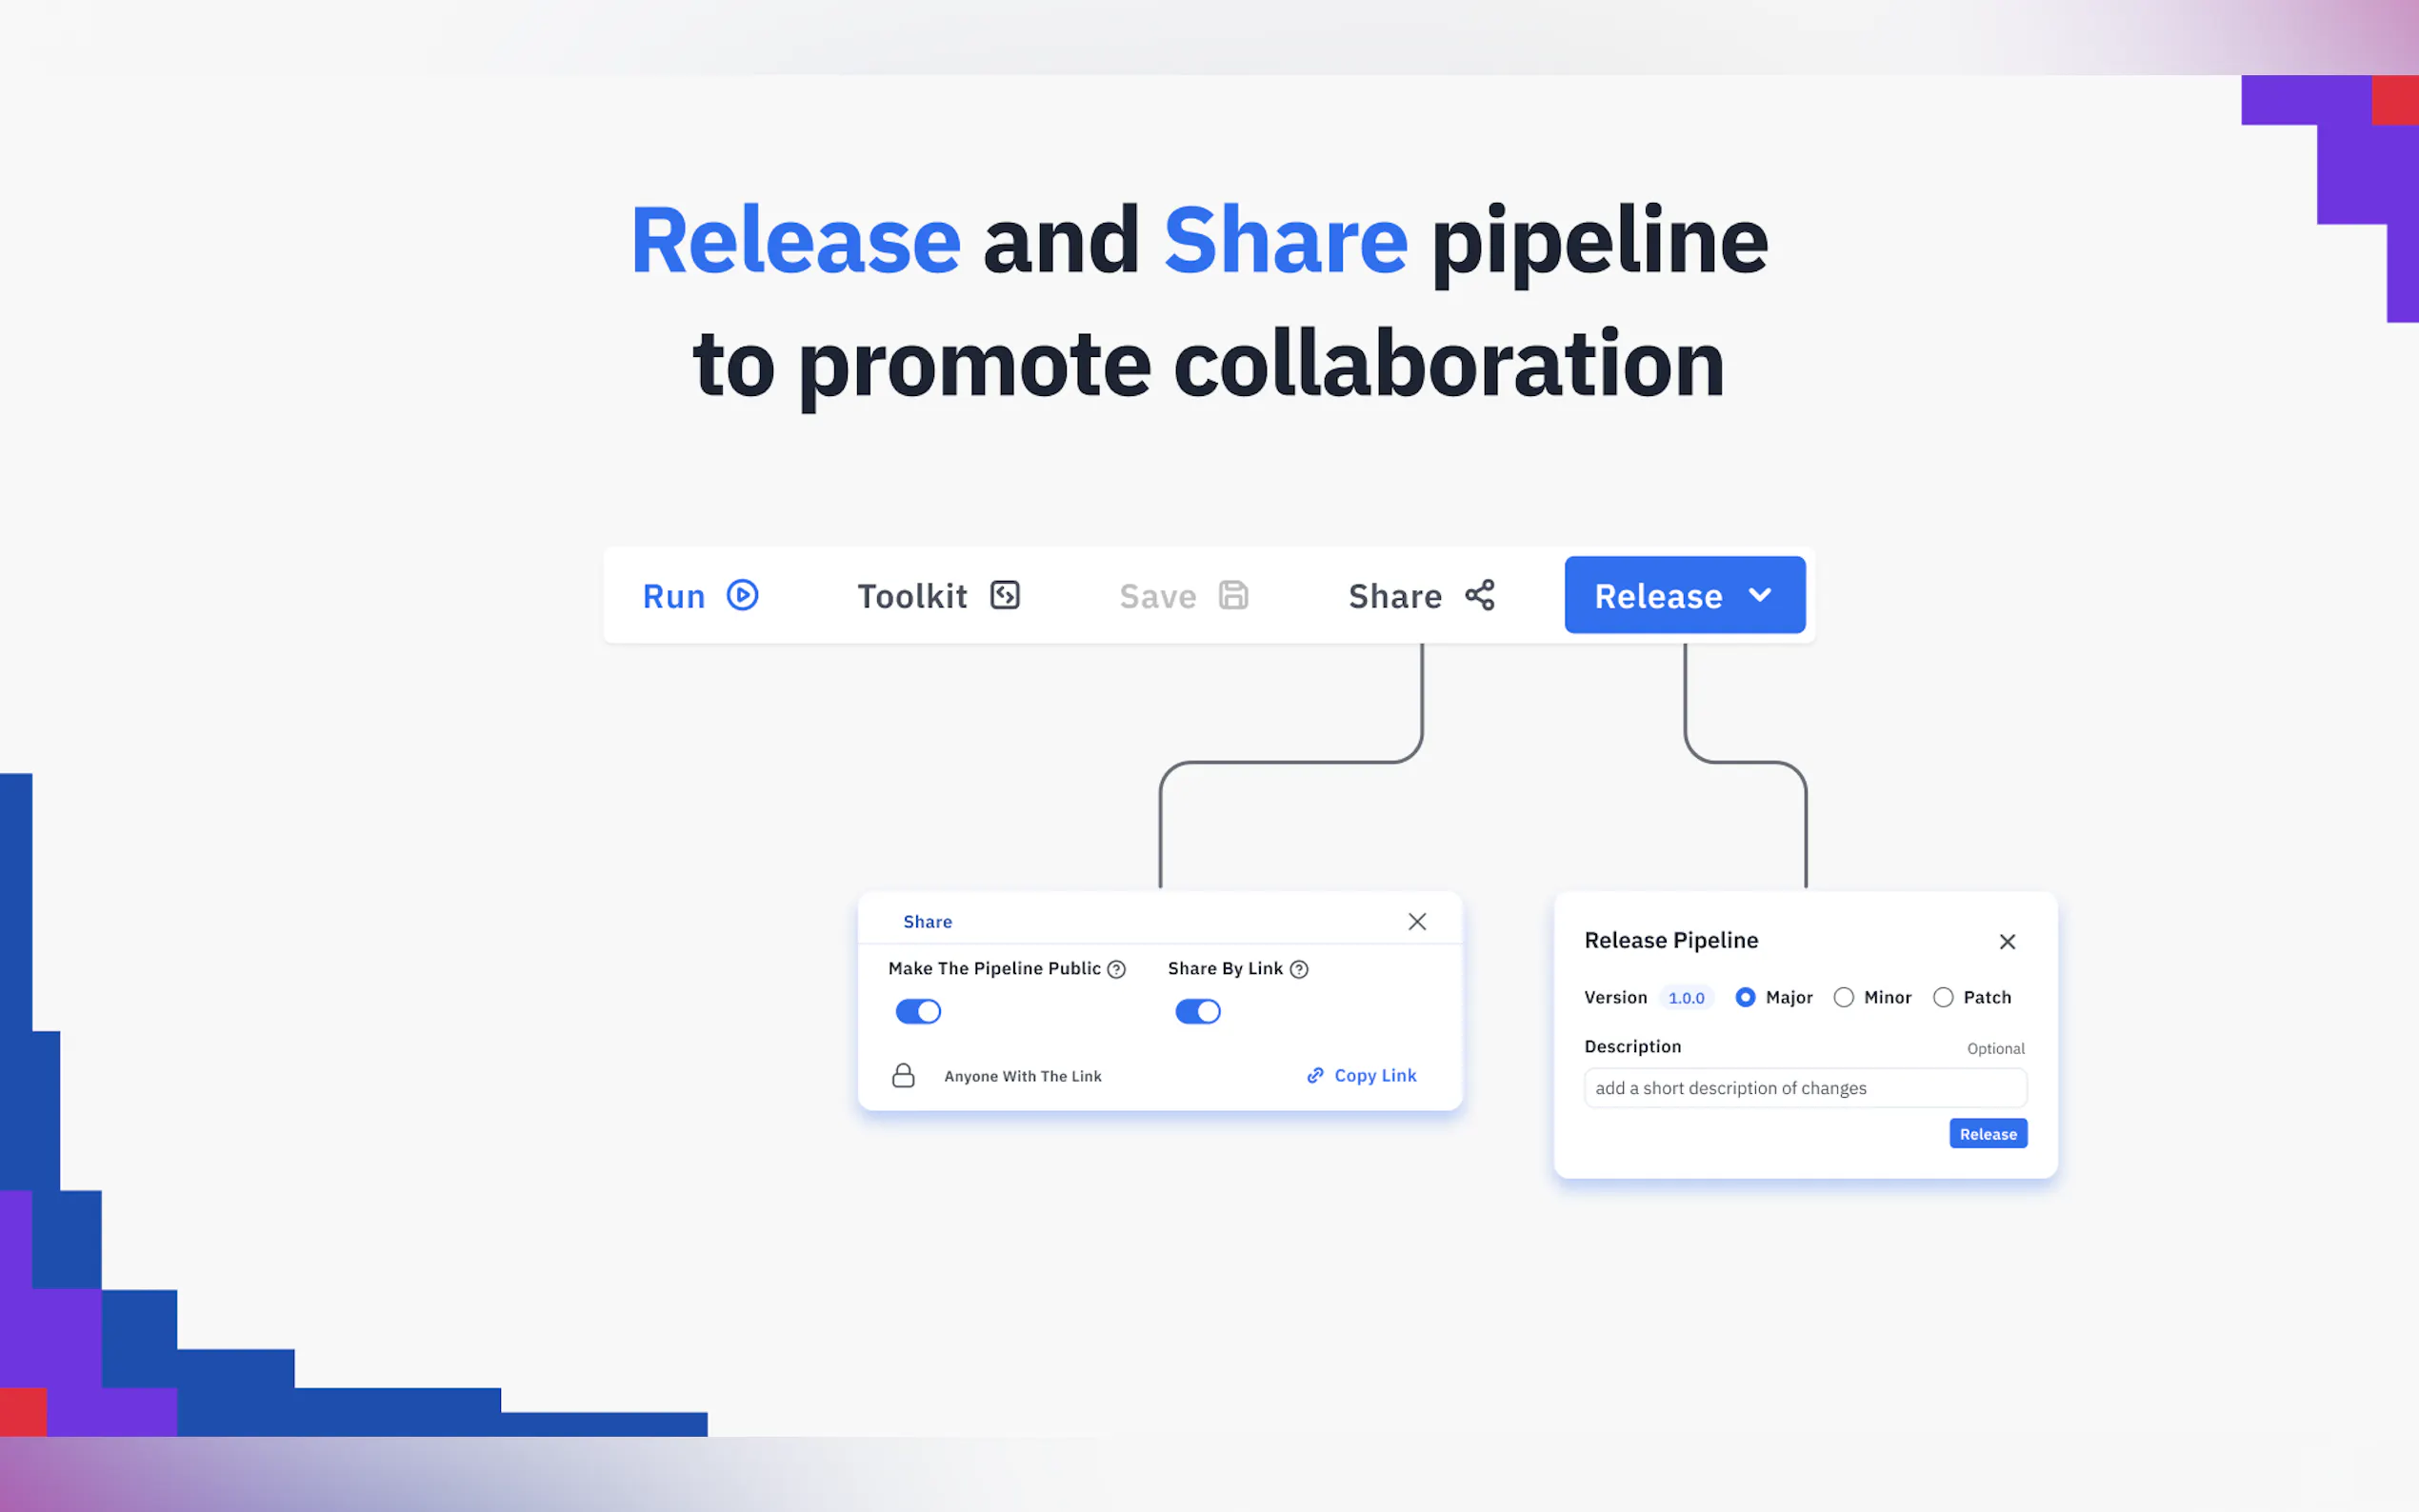Select the Patch version radio button

pos(1942,997)
